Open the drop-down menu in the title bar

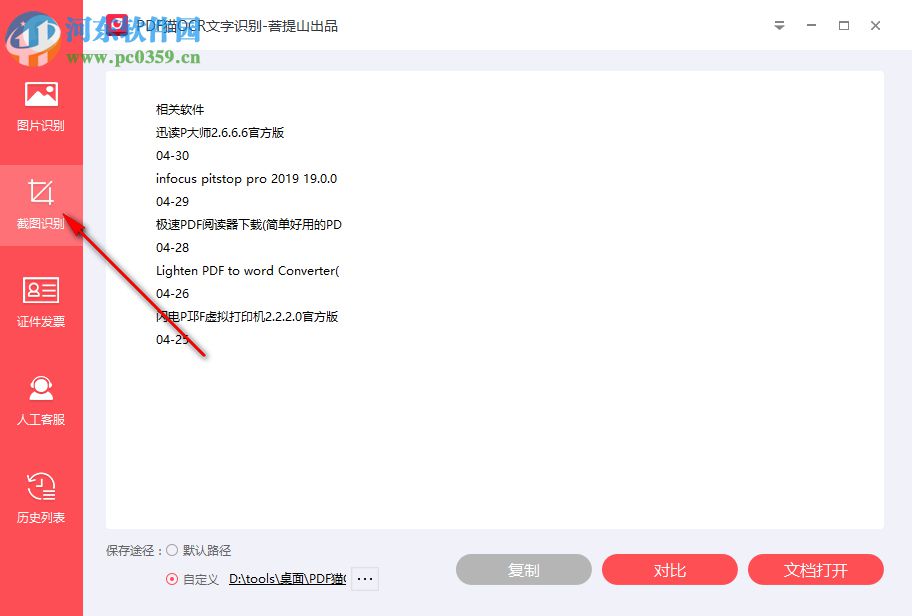pyautogui.click(x=780, y=26)
